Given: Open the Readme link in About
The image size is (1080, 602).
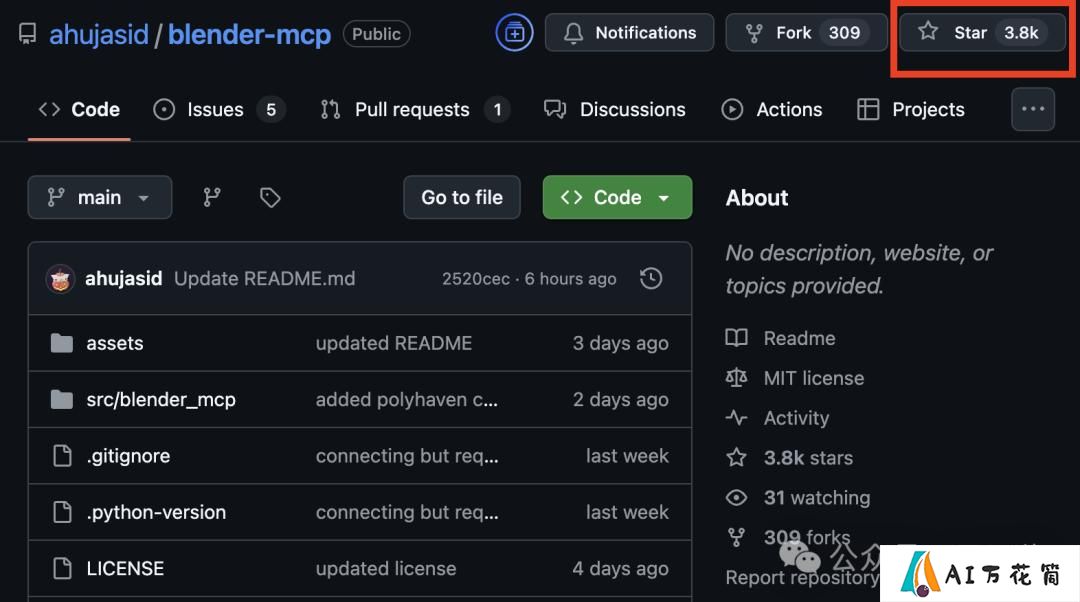Looking at the screenshot, I should coord(800,338).
